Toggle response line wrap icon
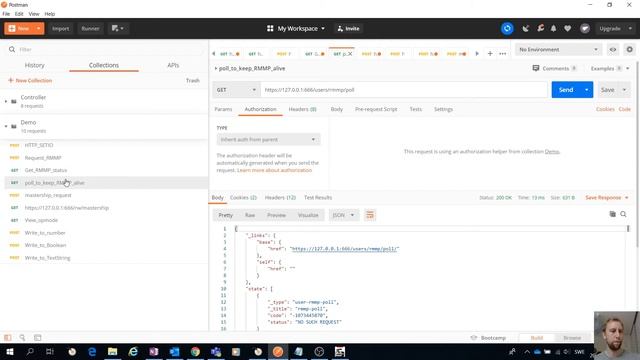Viewport: 640px width, 360px height. (x=370, y=215)
